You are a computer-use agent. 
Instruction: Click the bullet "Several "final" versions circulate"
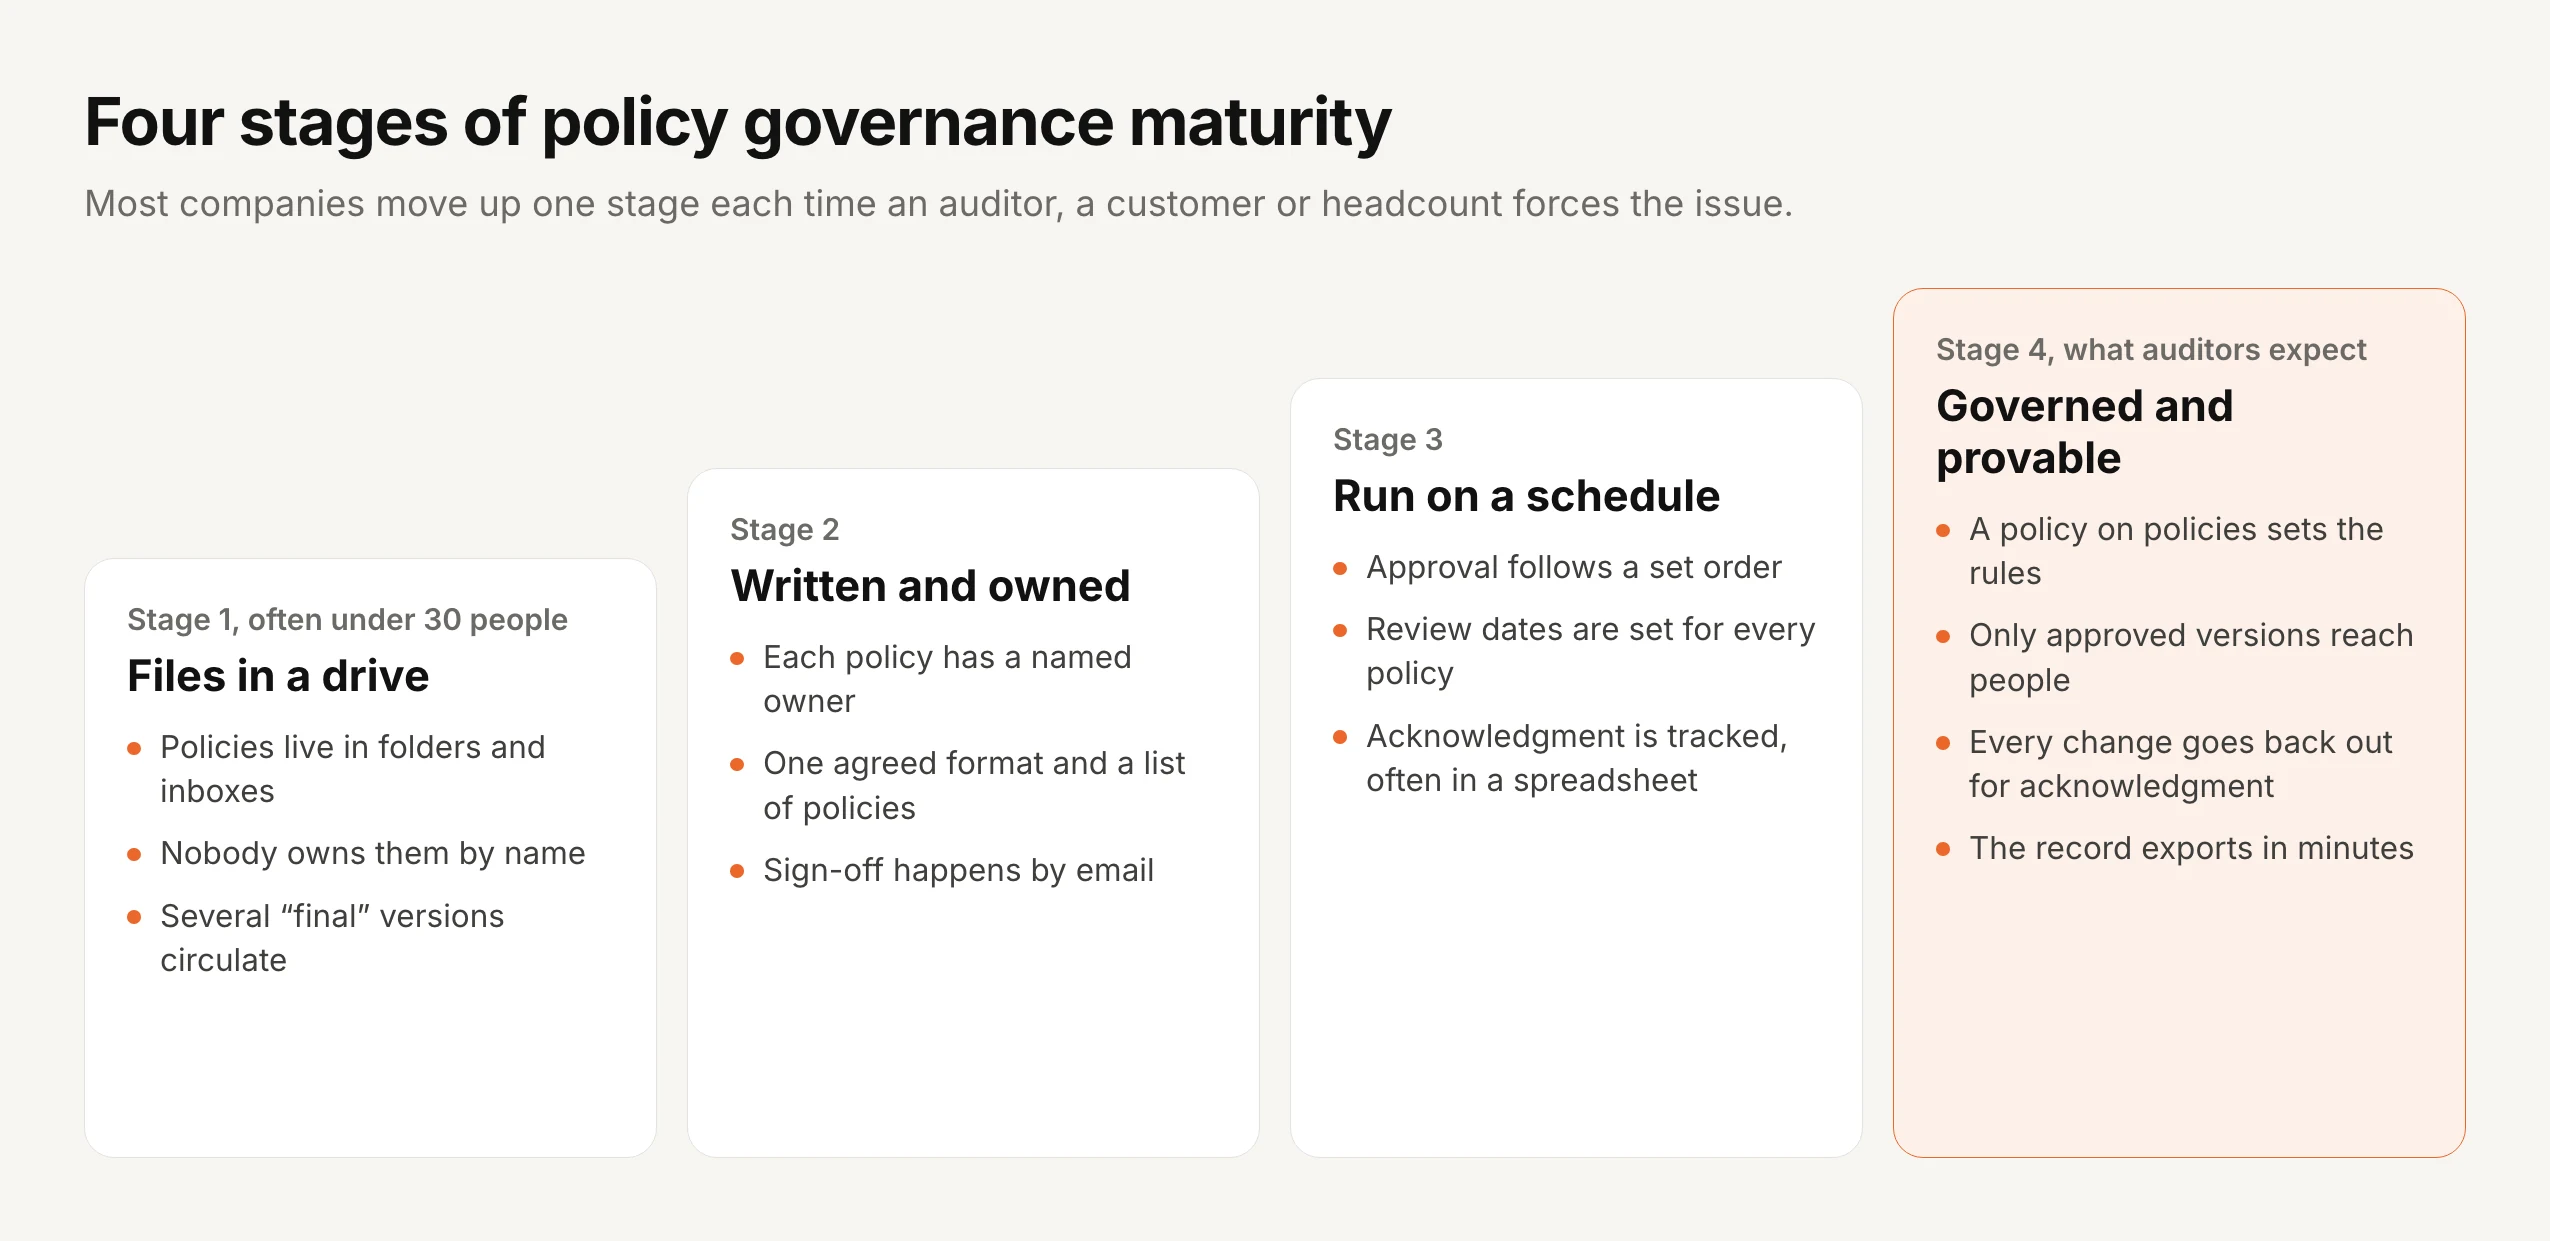point(332,938)
